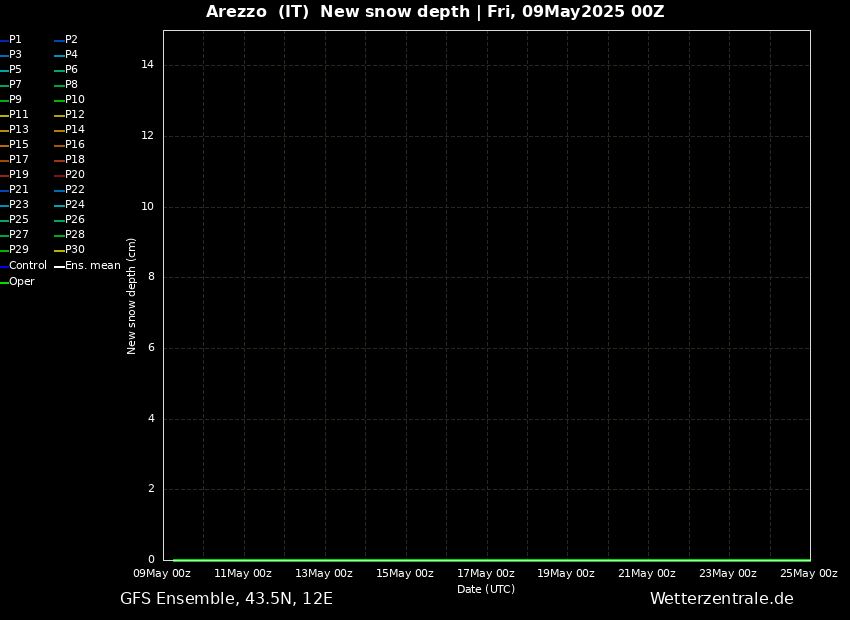Click the green Oper color line
850x620 pixels.
pyautogui.click(x=4, y=282)
